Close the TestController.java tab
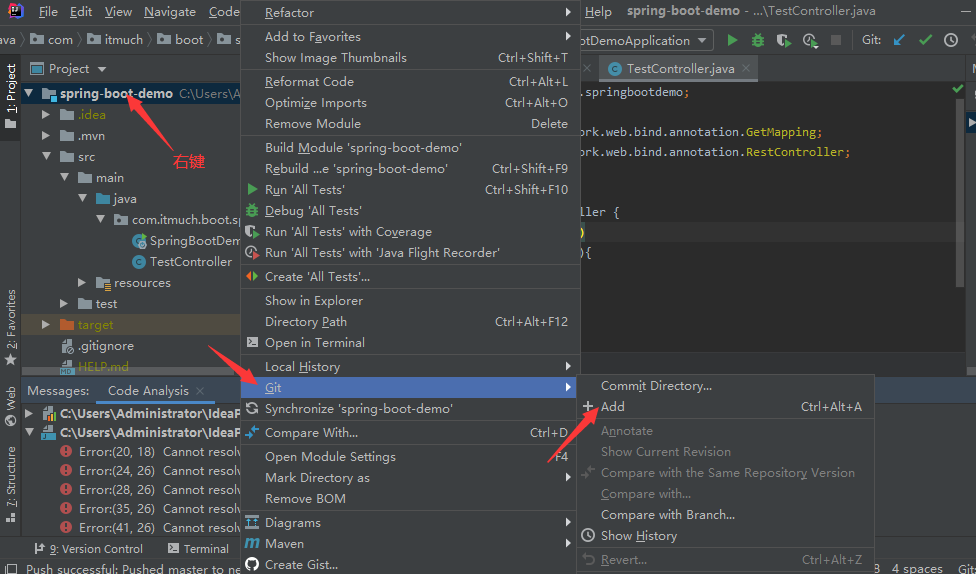 click(746, 68)
